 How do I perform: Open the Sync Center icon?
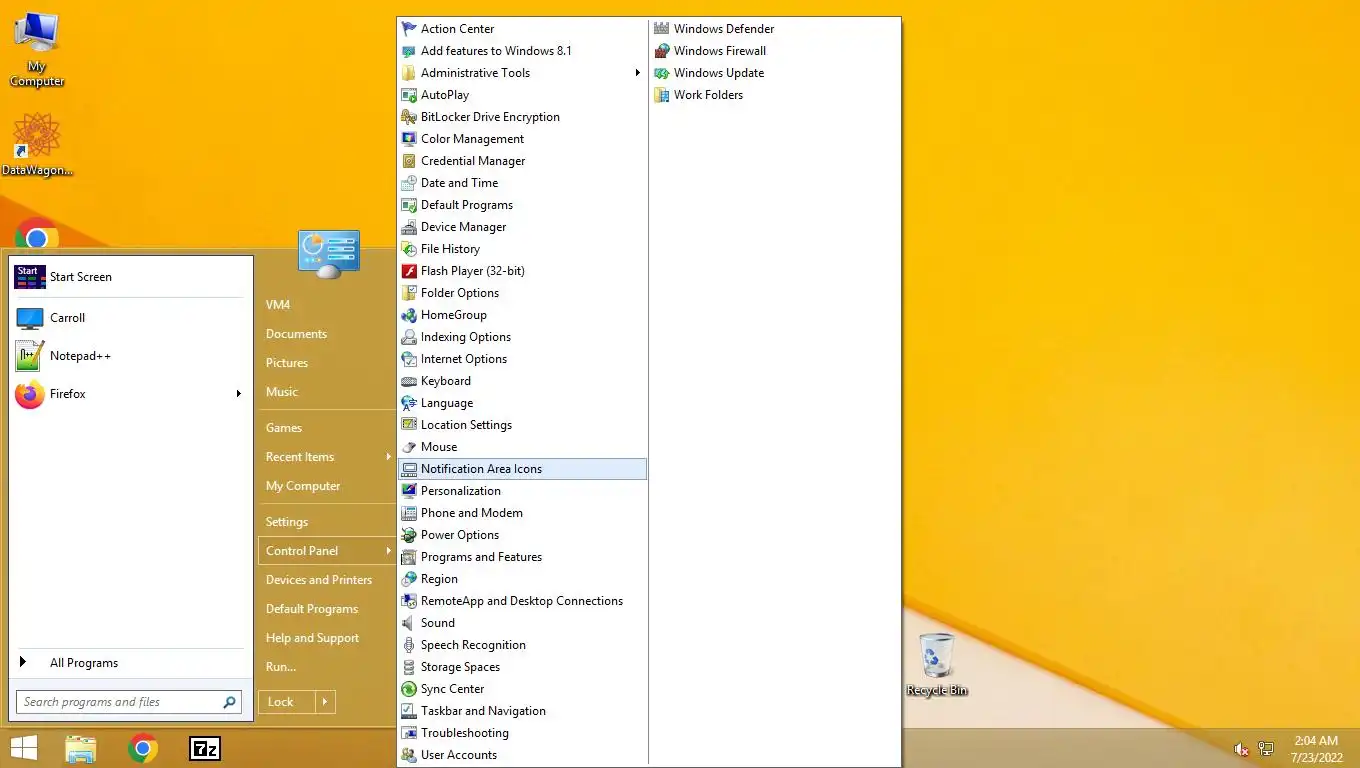pyautogui.click(x=409, y=689)
